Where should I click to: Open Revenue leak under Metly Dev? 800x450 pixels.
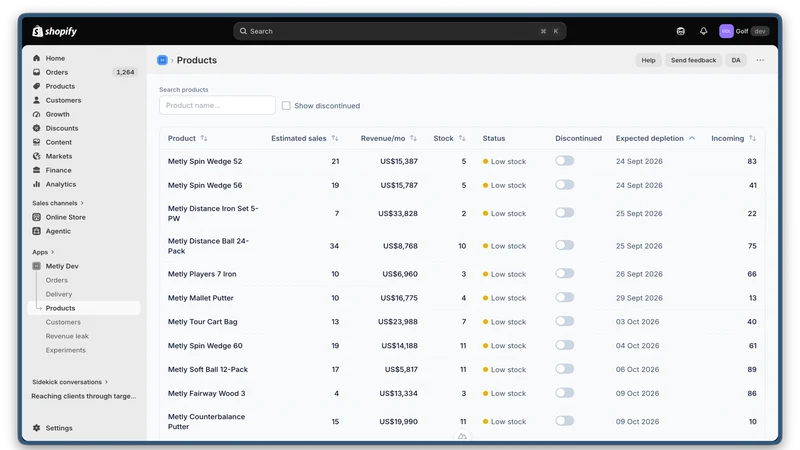[67, 336]
